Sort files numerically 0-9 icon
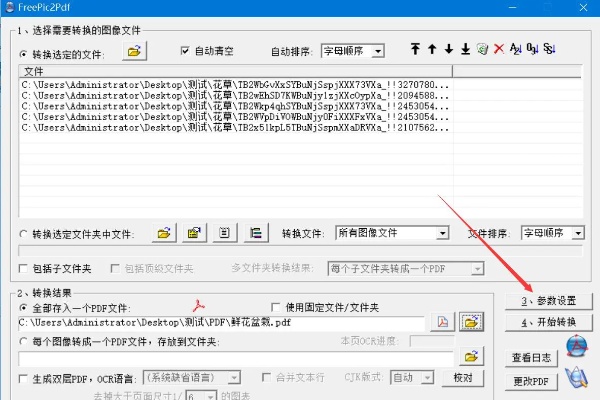 pyautogui.click(x=532, y=49)
